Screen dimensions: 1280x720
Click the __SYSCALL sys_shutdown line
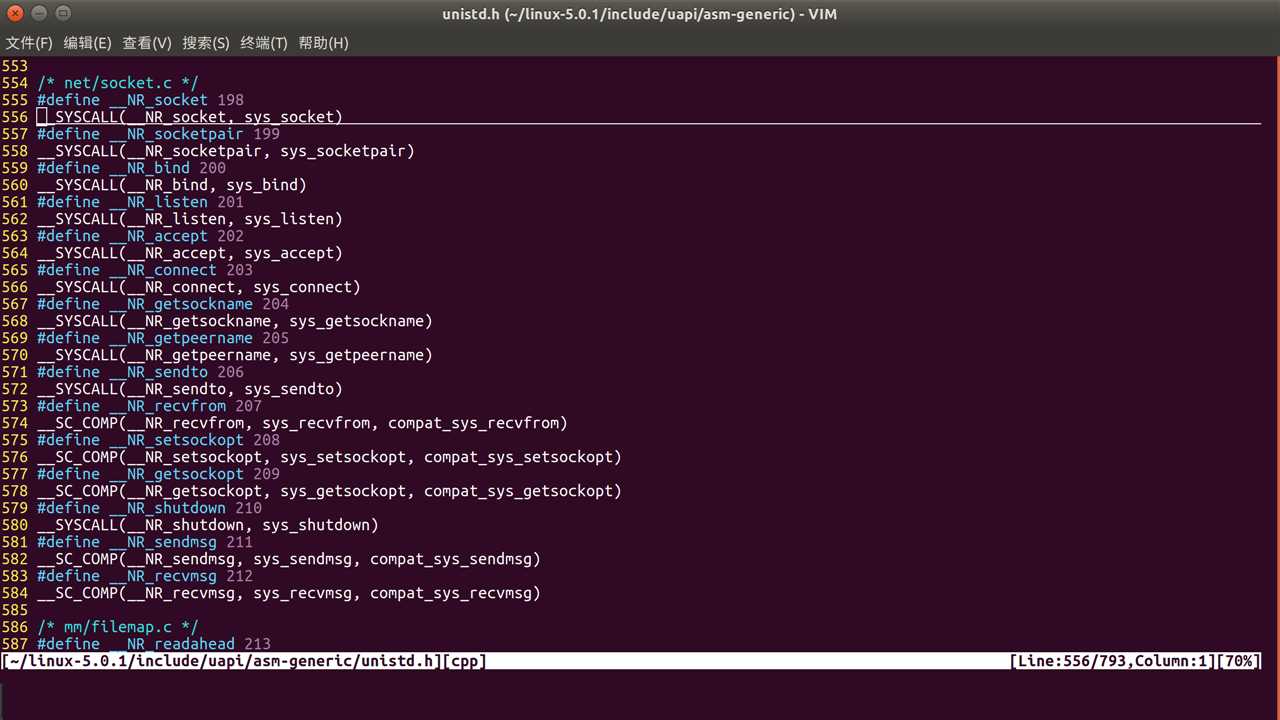(x=208, y=525)
